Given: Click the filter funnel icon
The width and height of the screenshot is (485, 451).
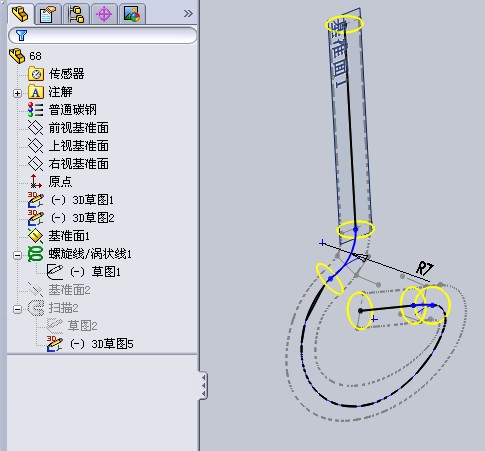Looking at the screenshot, I should coord(21,35).
